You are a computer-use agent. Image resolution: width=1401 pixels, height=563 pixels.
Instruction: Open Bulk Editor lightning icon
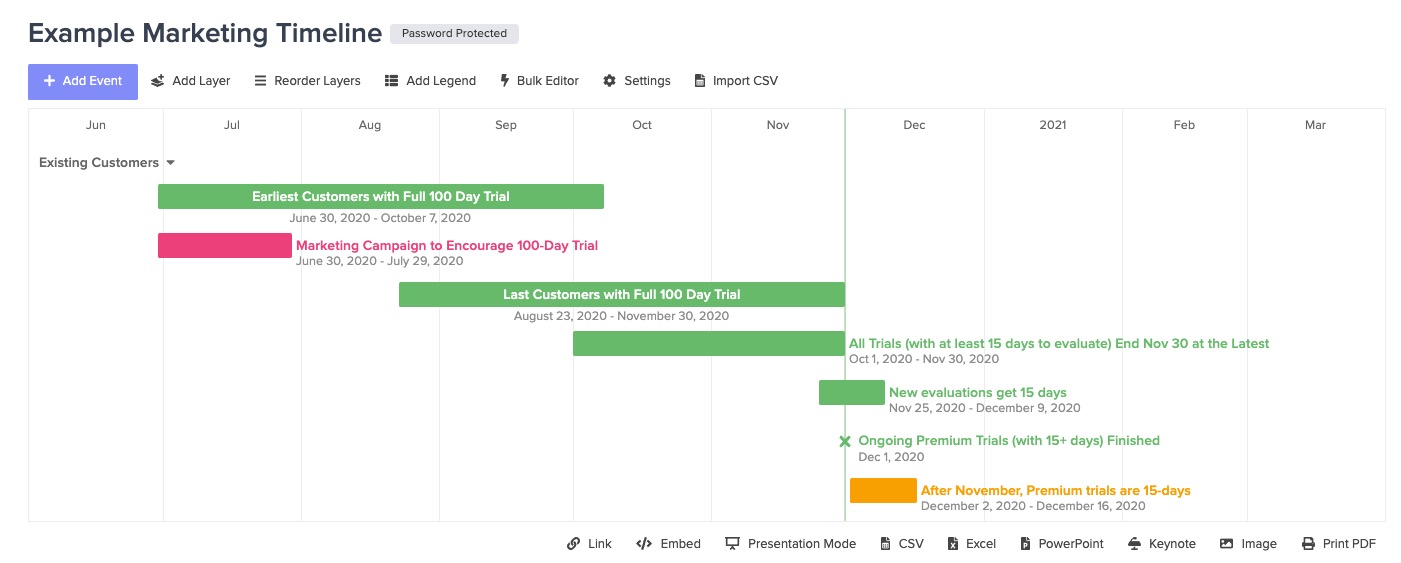[x=505, y=81]
